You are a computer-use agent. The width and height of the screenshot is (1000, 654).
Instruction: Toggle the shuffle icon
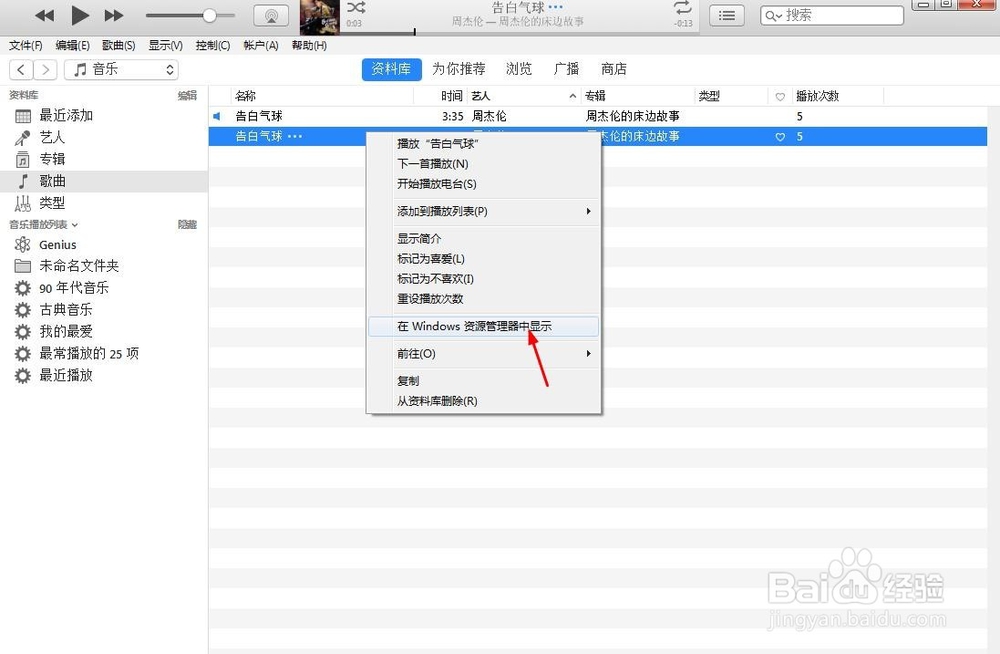[x=356, y=8]
